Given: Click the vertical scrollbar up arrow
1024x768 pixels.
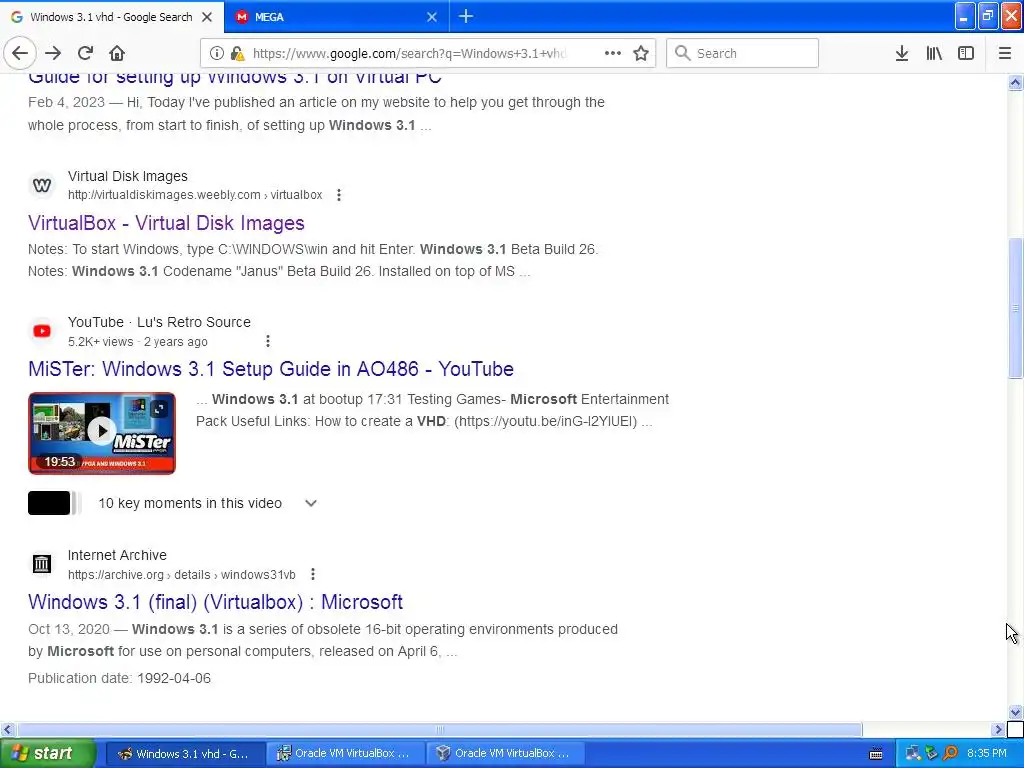Looking at the screenshot, I should click(x=1015, y=82).
